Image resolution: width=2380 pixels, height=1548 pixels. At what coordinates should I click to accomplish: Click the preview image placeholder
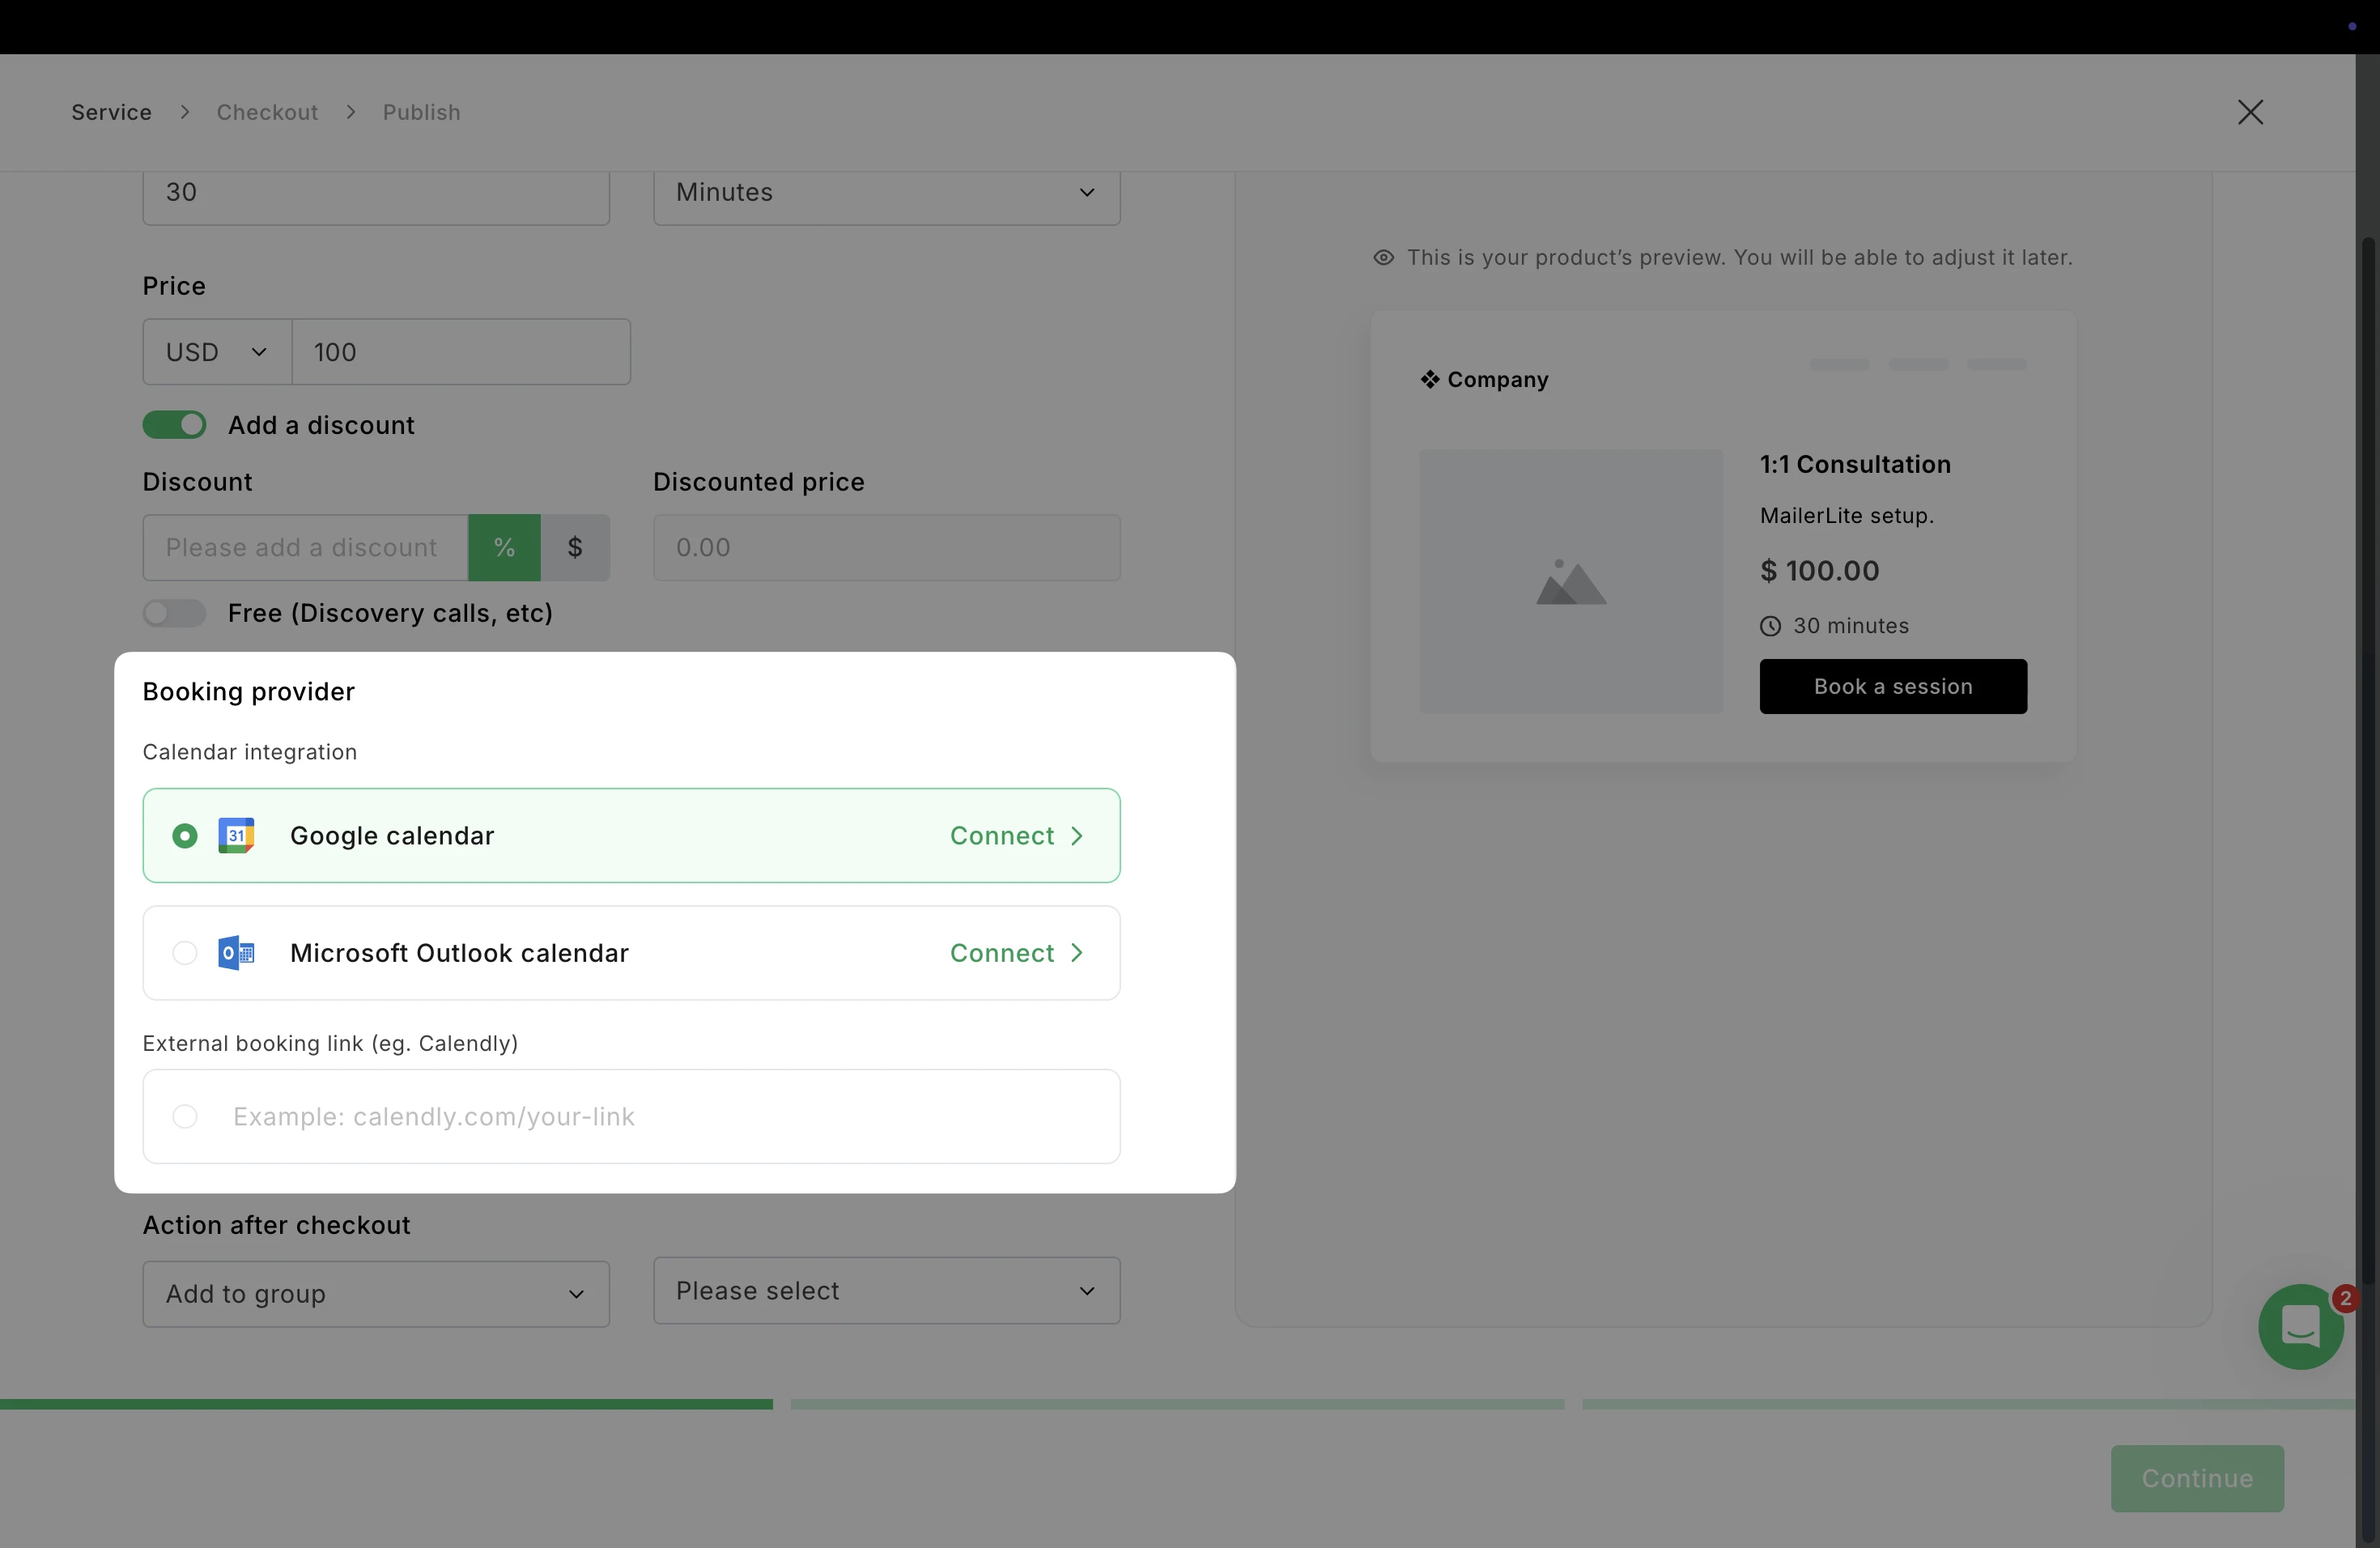click(1571, 582)
